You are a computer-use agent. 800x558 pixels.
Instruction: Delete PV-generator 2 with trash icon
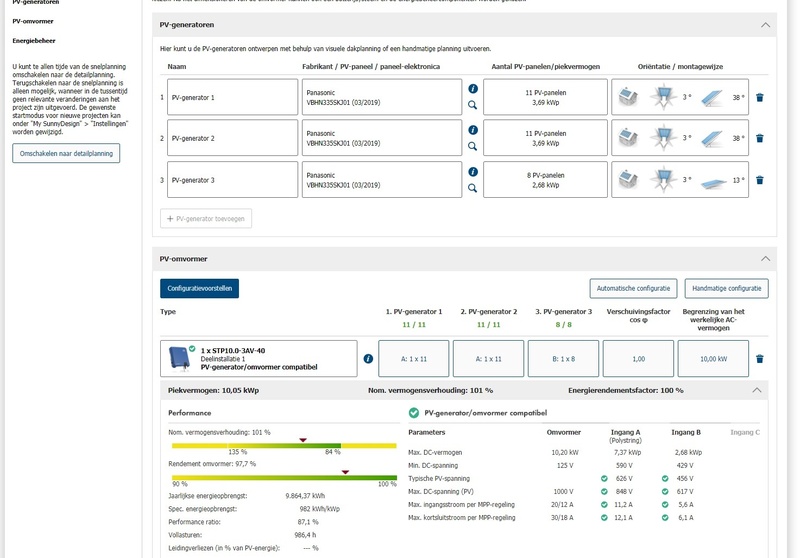760,138
